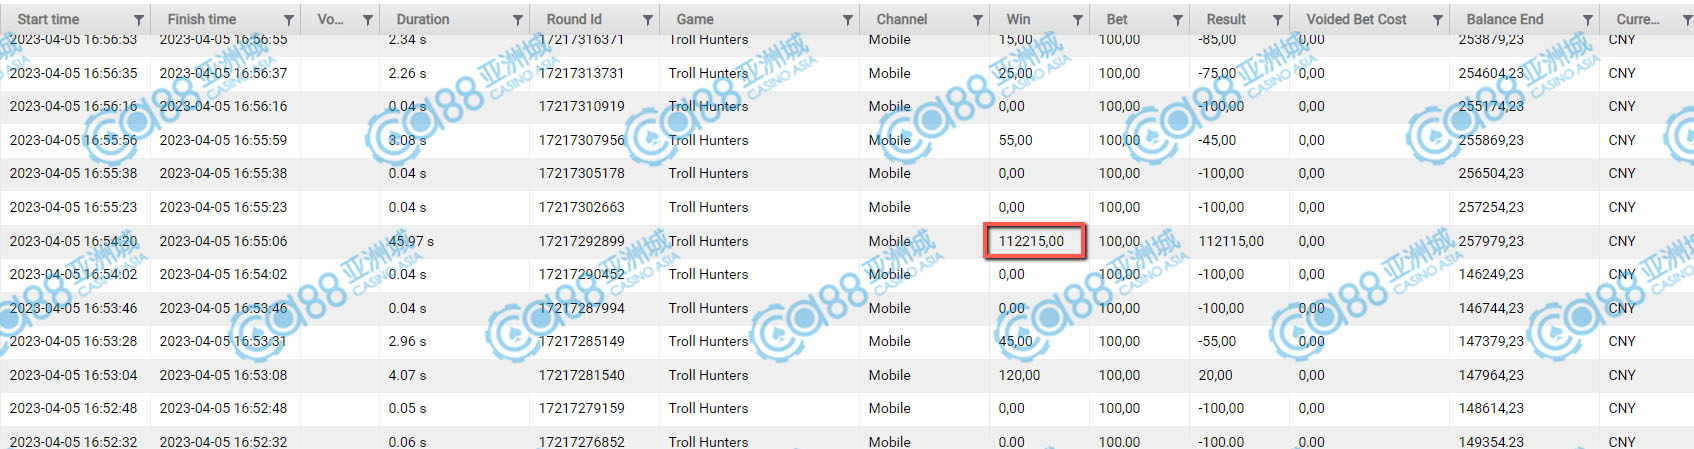Select duration 2.96 s cell
This screenshot has height=449, width=1694.
click(x=407, y=341)
